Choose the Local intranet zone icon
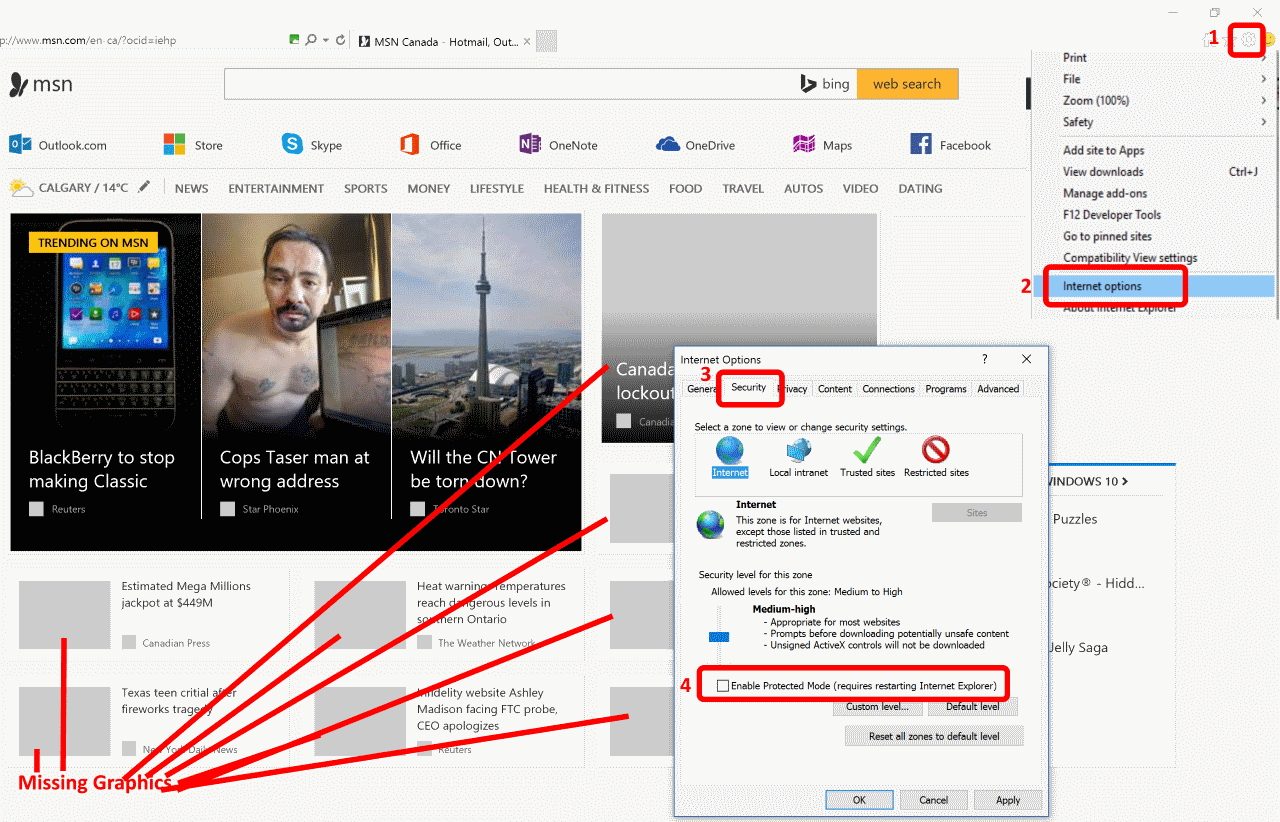This screenshot has width=1280, height=822. pyautogui.click(x=798, y=451)
